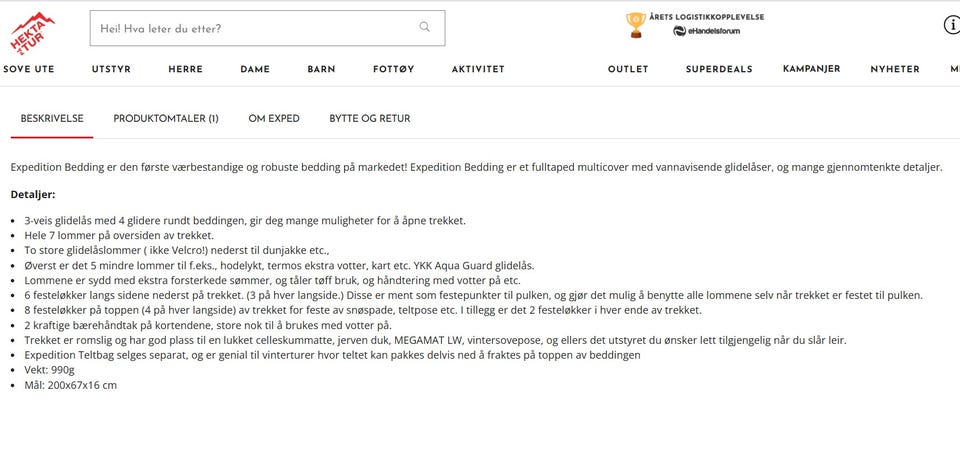960x464 pixels.
Task: Click the '3-veis glidelås med 4 glidere' line
Action: (245, 220)
